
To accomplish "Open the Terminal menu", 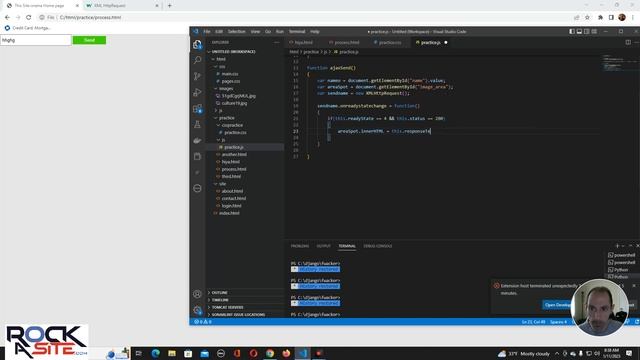I will [x=297, y=31].
